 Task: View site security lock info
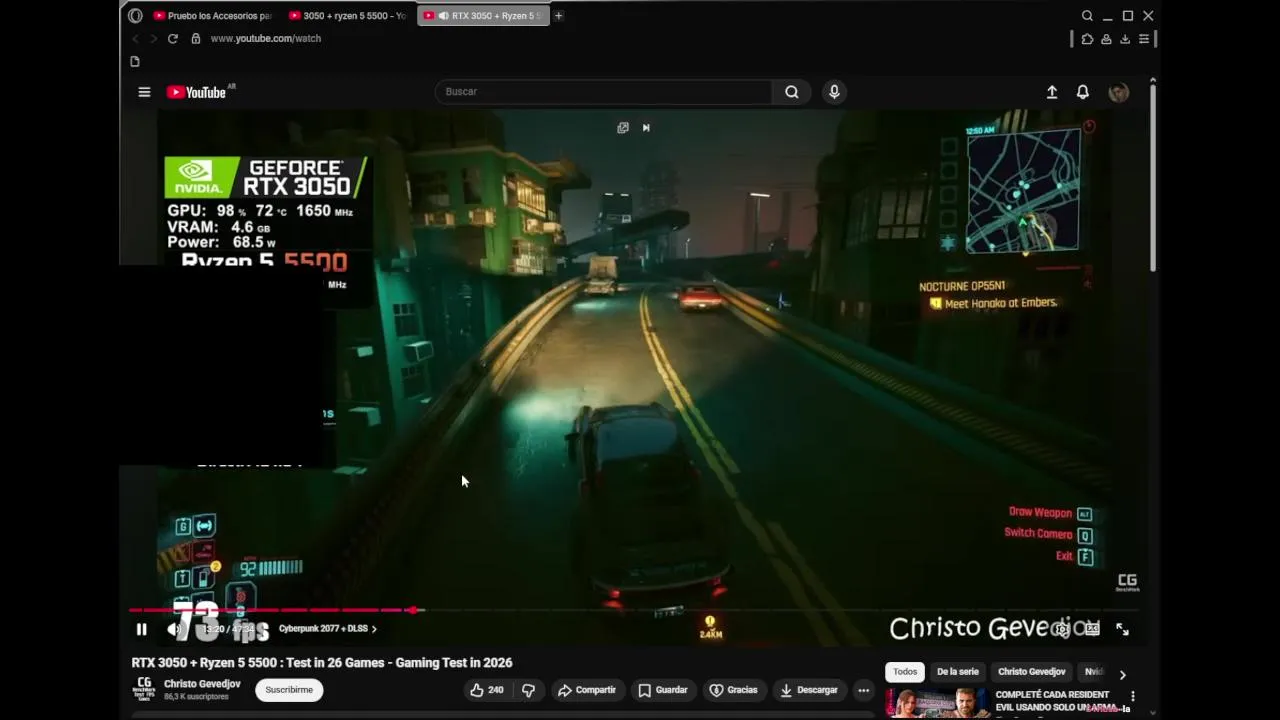[196, 38]
